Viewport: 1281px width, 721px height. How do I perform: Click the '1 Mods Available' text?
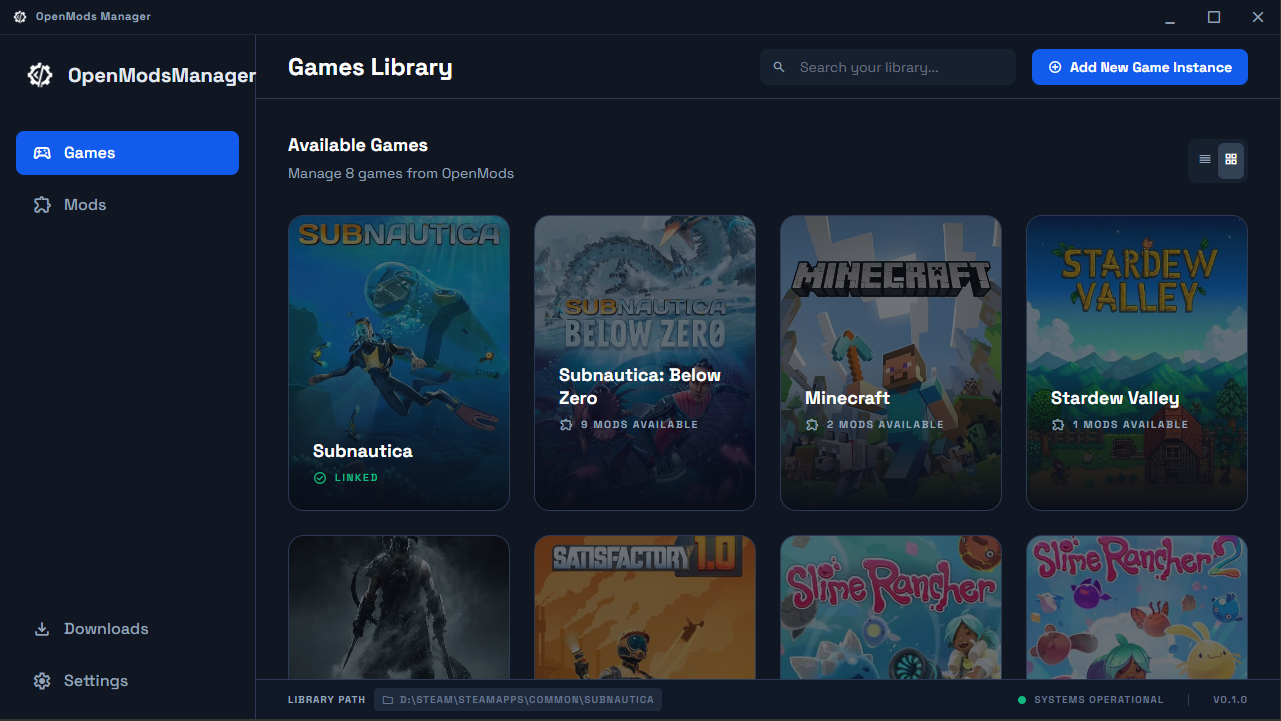point(1131,425)
